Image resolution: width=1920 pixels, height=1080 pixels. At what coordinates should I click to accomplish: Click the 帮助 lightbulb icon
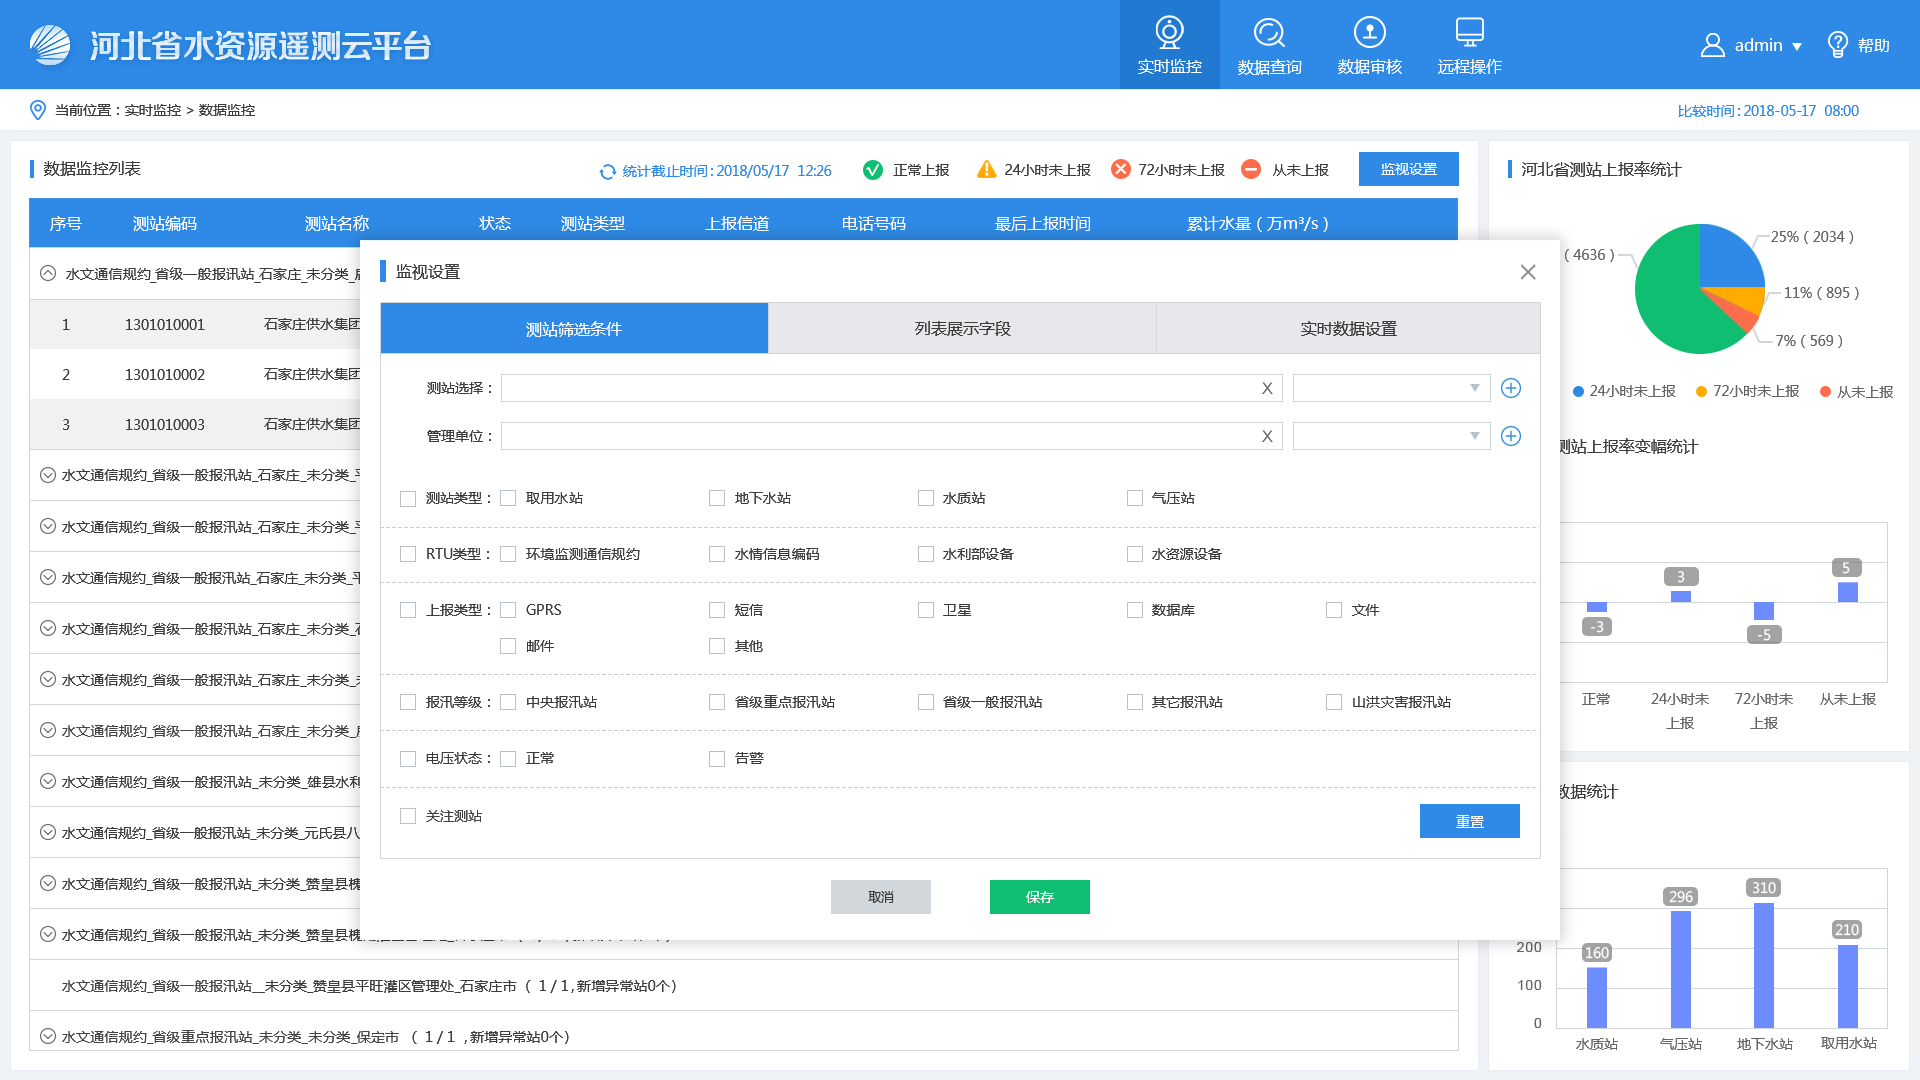pos(1837,45)
